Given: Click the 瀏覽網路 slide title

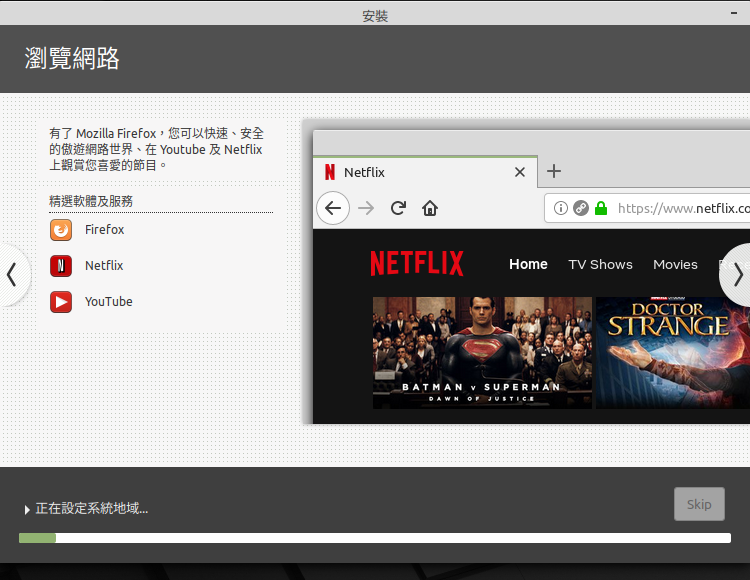Looking at the screenshot, I should point(72,58).
